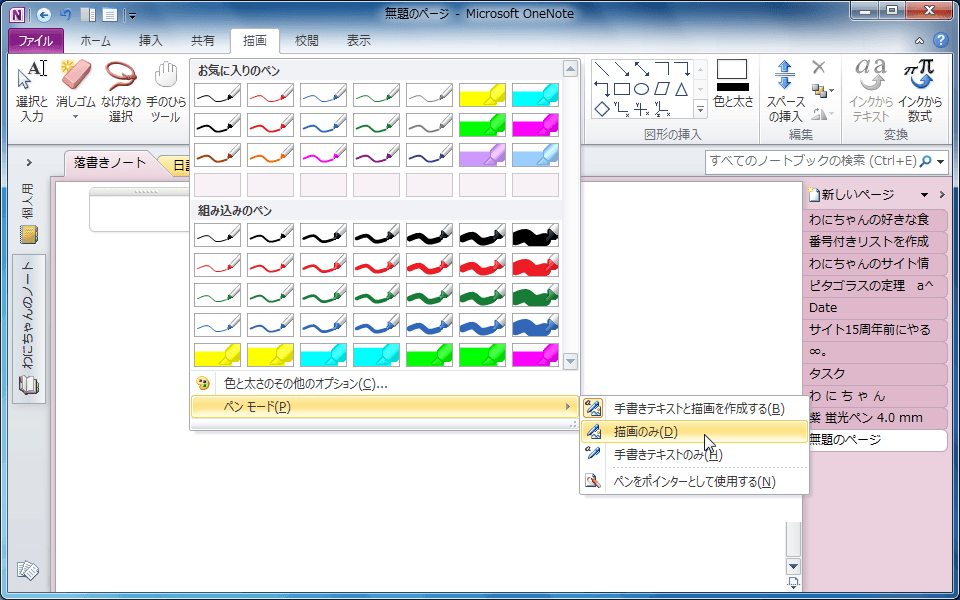This screenshot has height=600, width=960.
Task: Convert ink with インクからテキスト
Action: (871, 91)
